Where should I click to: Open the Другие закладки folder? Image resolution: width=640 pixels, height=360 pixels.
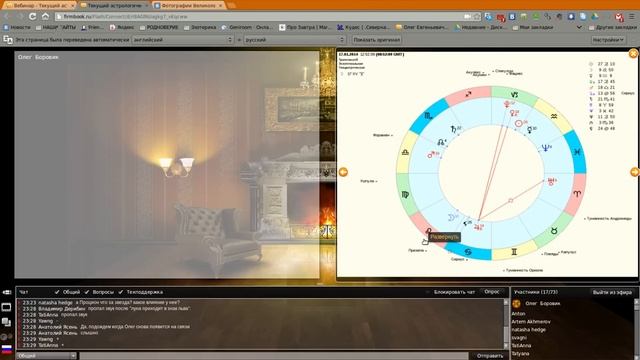coord(612,27)
